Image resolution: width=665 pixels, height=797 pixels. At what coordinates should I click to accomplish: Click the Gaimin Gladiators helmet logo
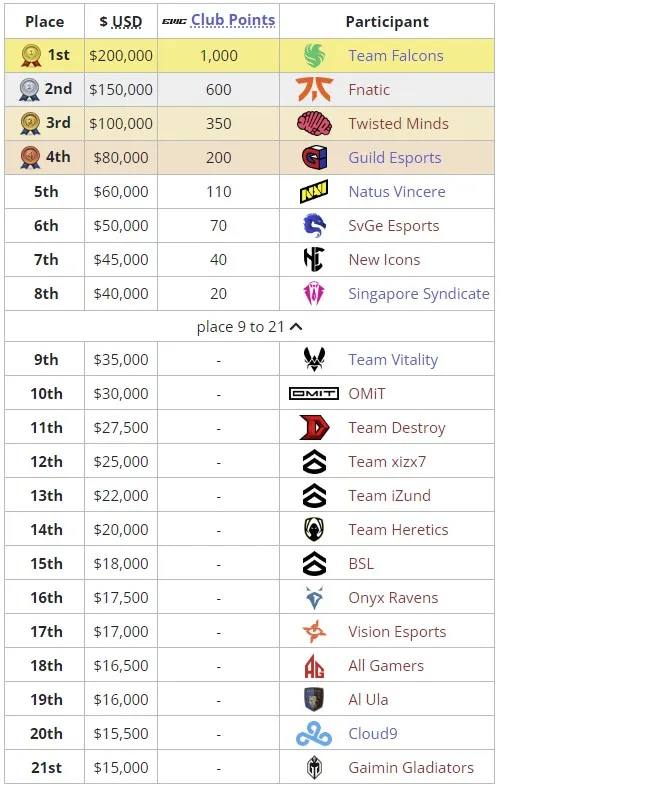[314, 768]
